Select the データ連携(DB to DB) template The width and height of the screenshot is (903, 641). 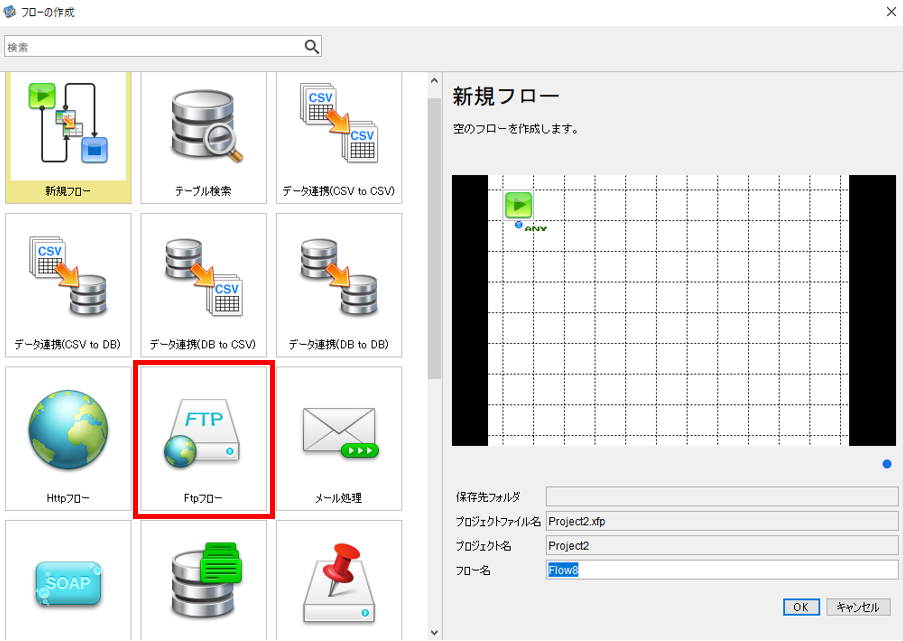point(339,285)
